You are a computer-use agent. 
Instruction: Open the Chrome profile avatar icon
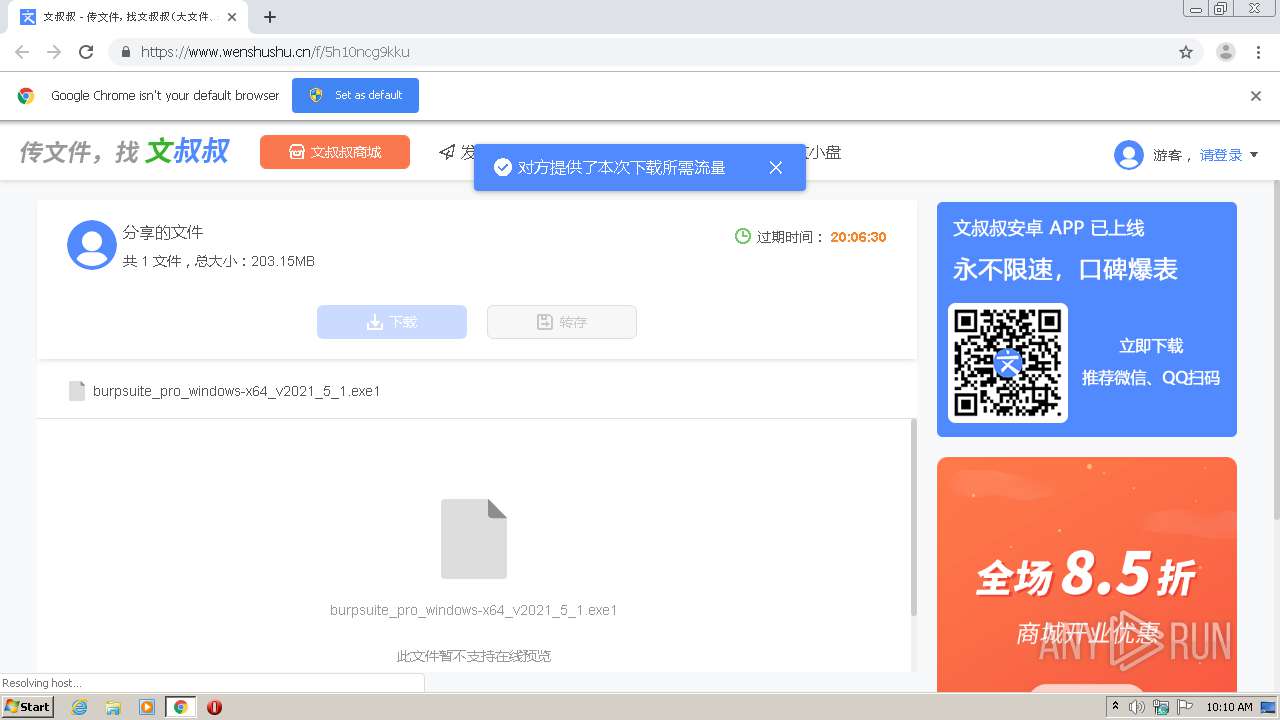(x=1226, y=52)
